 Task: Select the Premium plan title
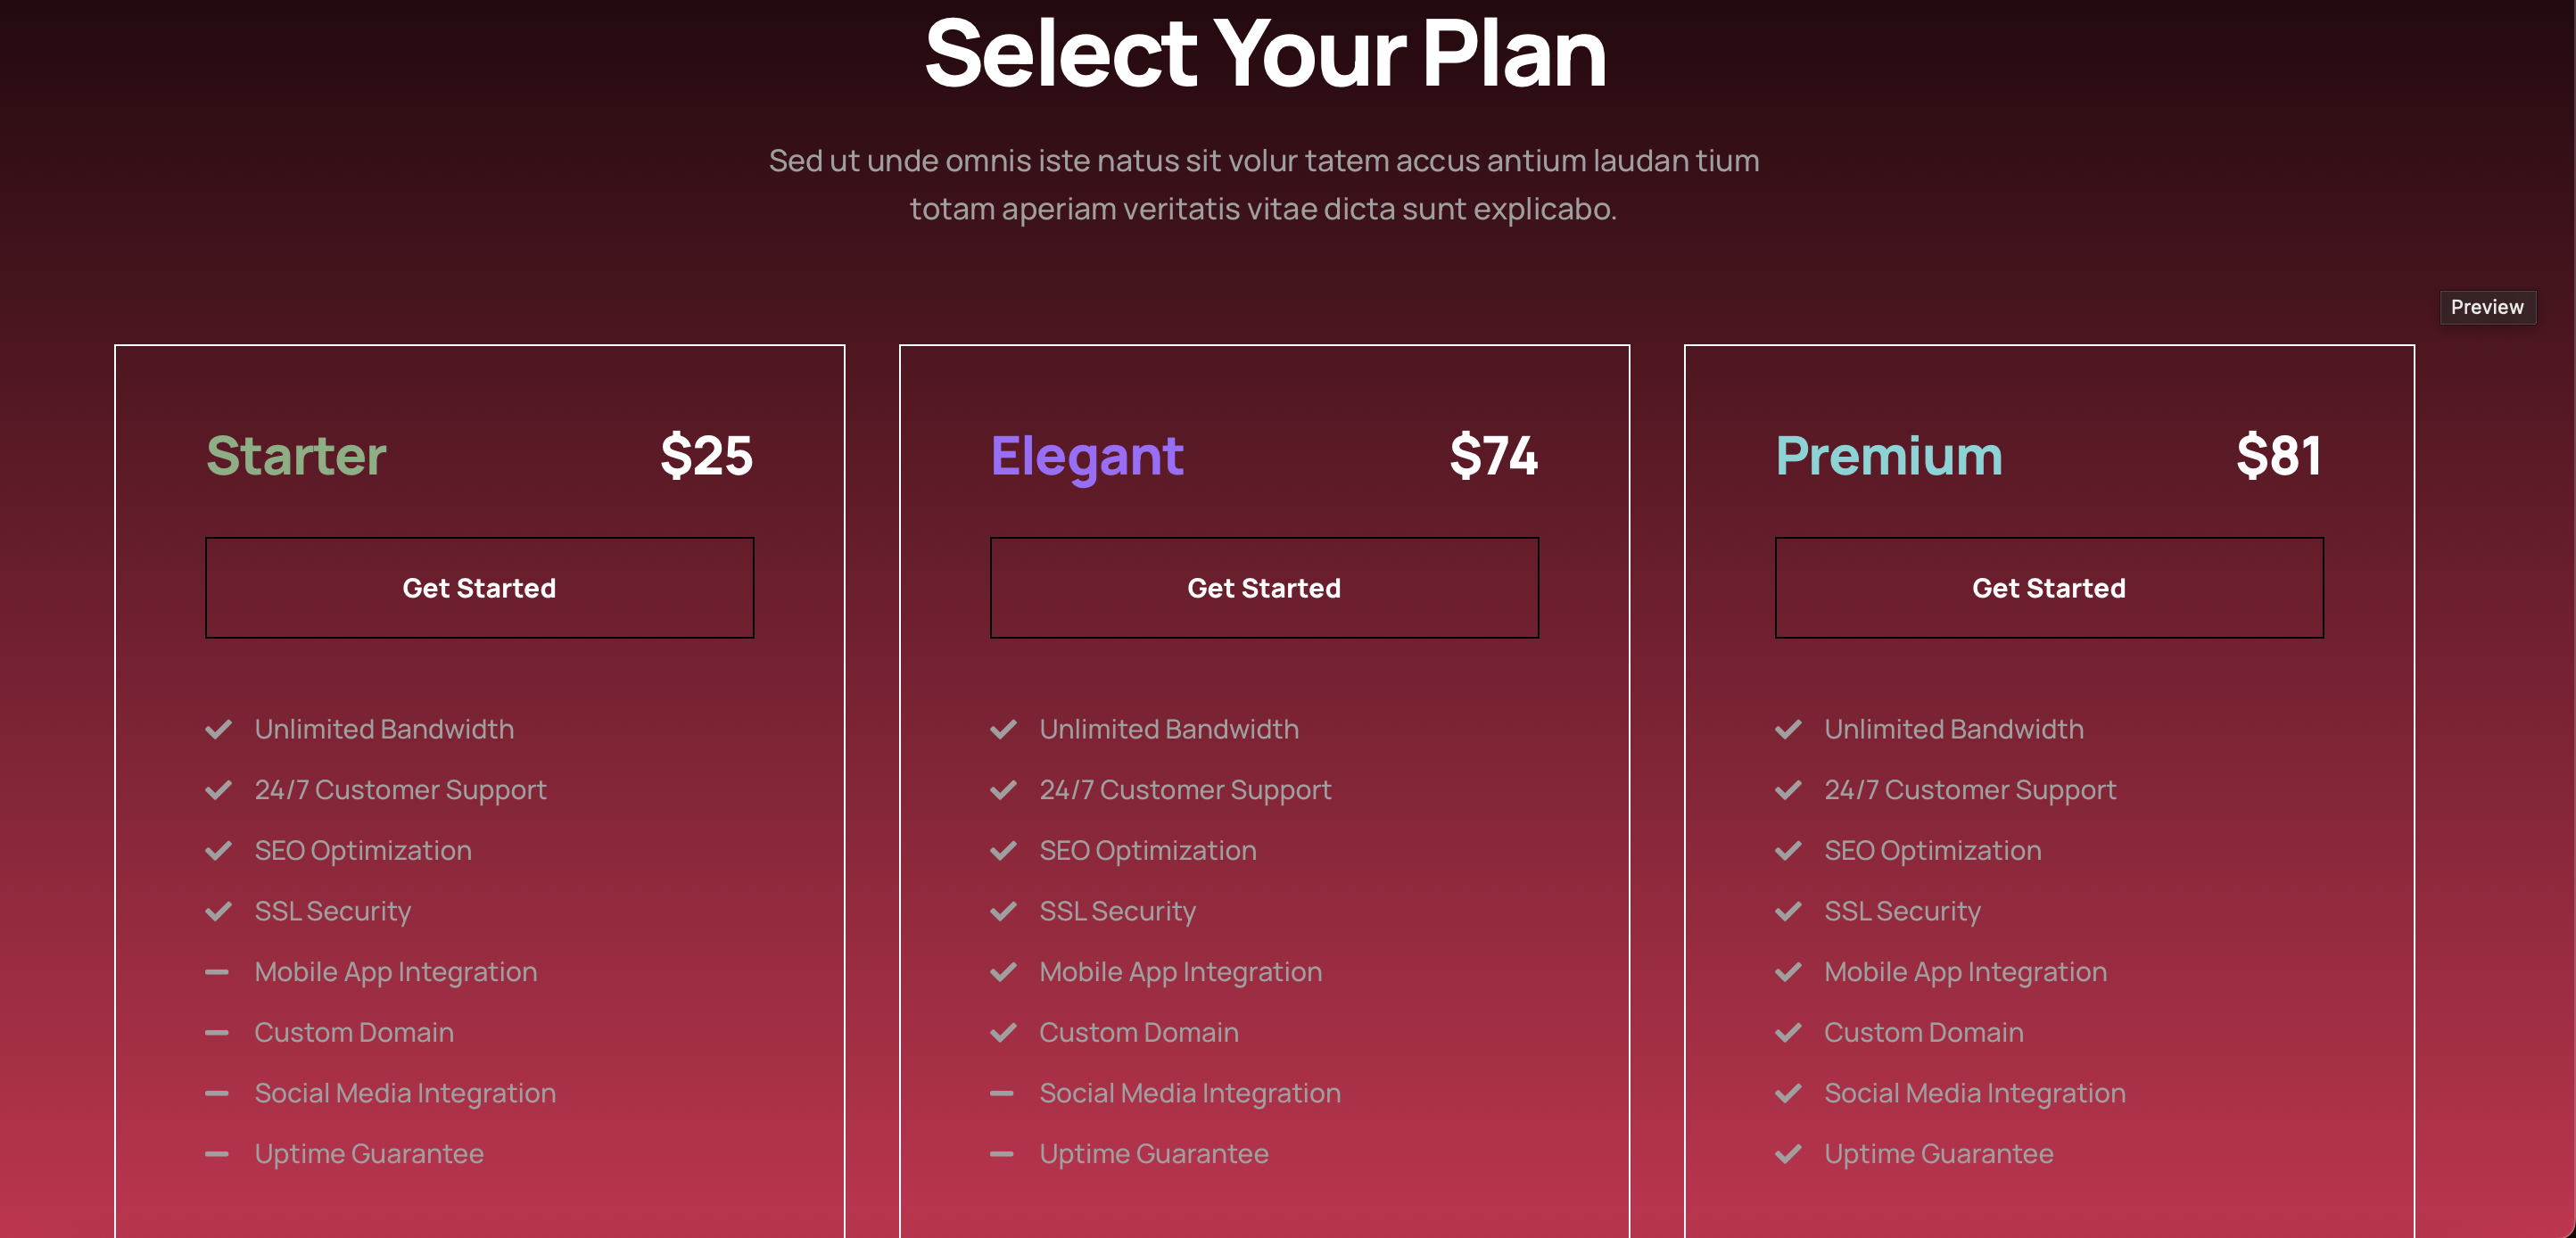1888,456
